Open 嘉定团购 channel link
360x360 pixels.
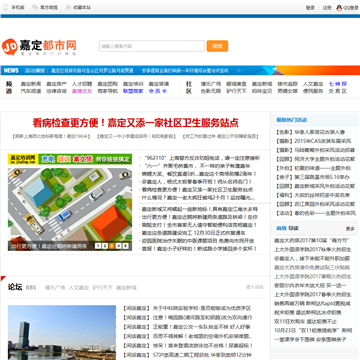tap(108, 84)
